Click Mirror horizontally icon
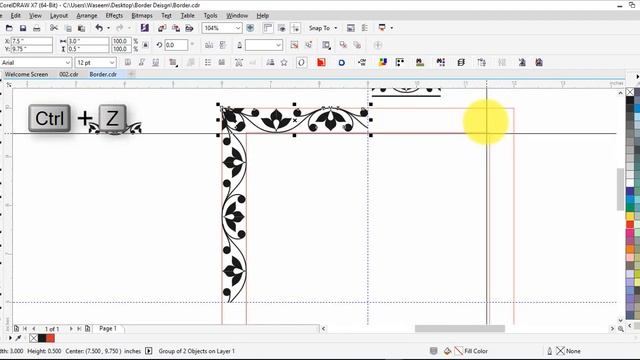The image size is (640, 360). pyautogui.click(x=209, y=45)
